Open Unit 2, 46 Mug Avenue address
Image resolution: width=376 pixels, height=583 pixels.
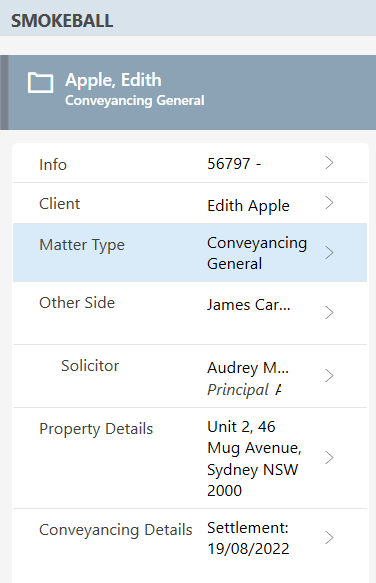254,458
